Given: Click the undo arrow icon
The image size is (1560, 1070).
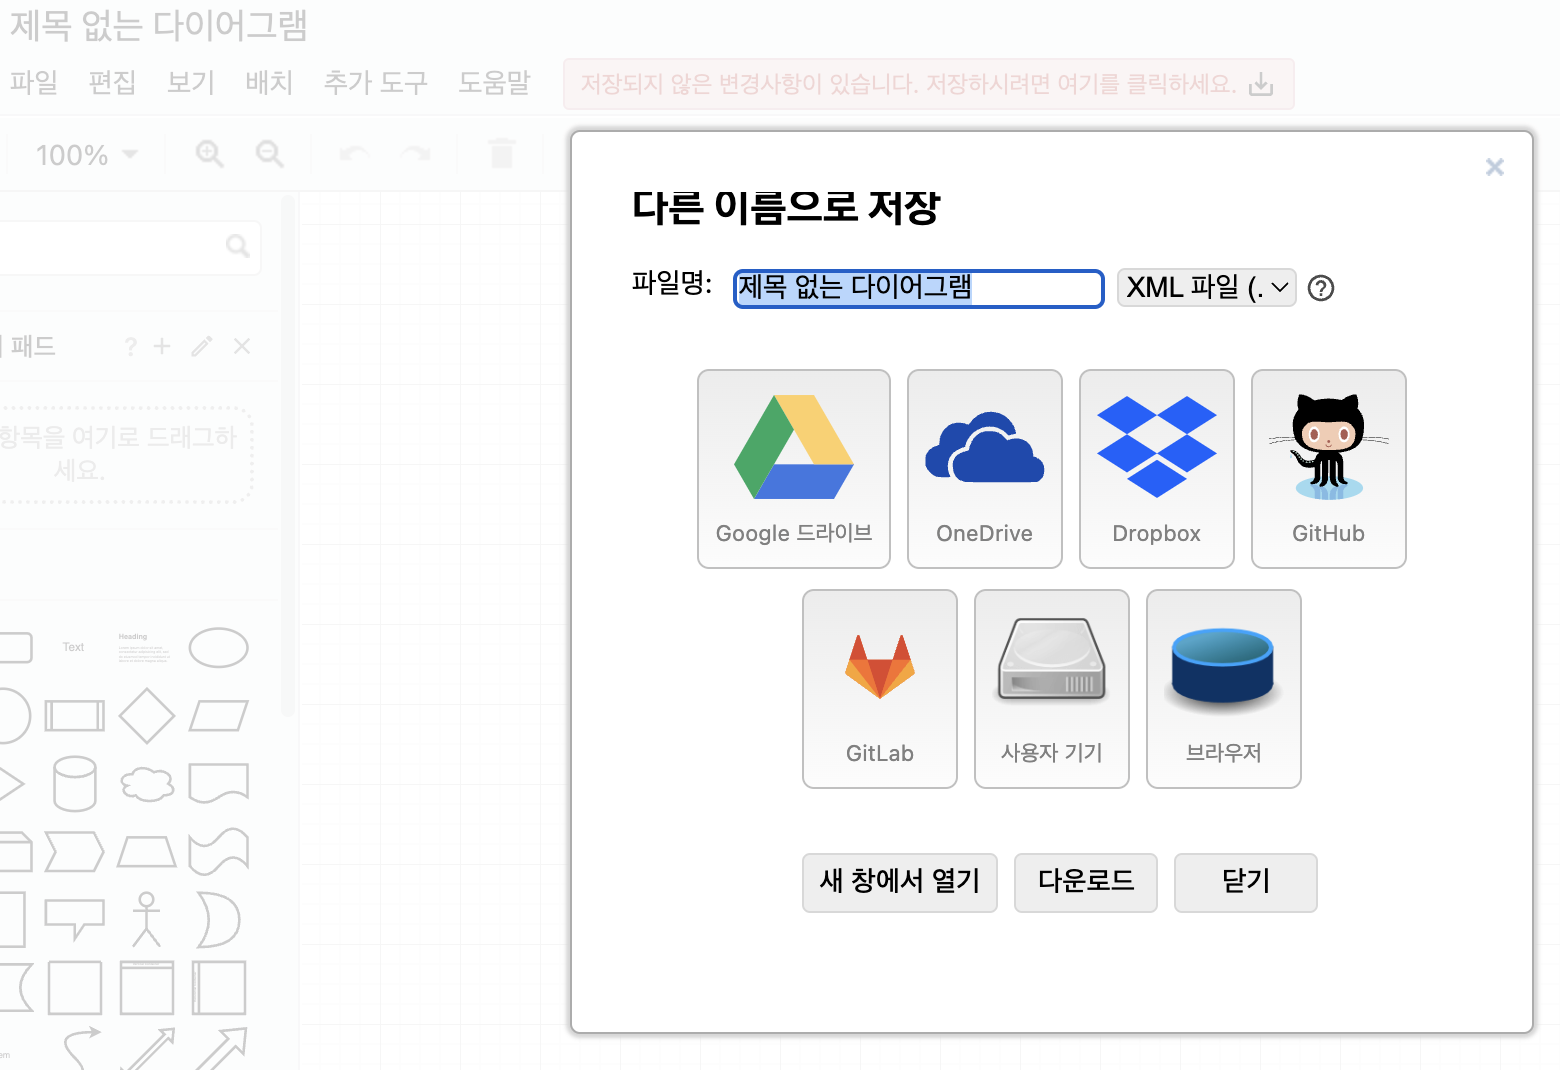Looking at the screenshot, I should click(355, 154).
